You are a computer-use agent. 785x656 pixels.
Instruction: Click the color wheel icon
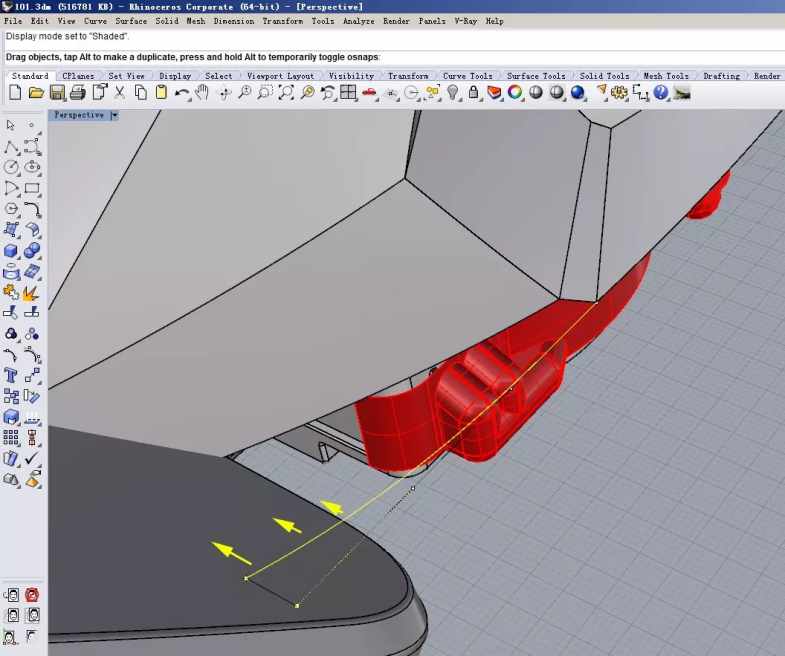(515, 93)
